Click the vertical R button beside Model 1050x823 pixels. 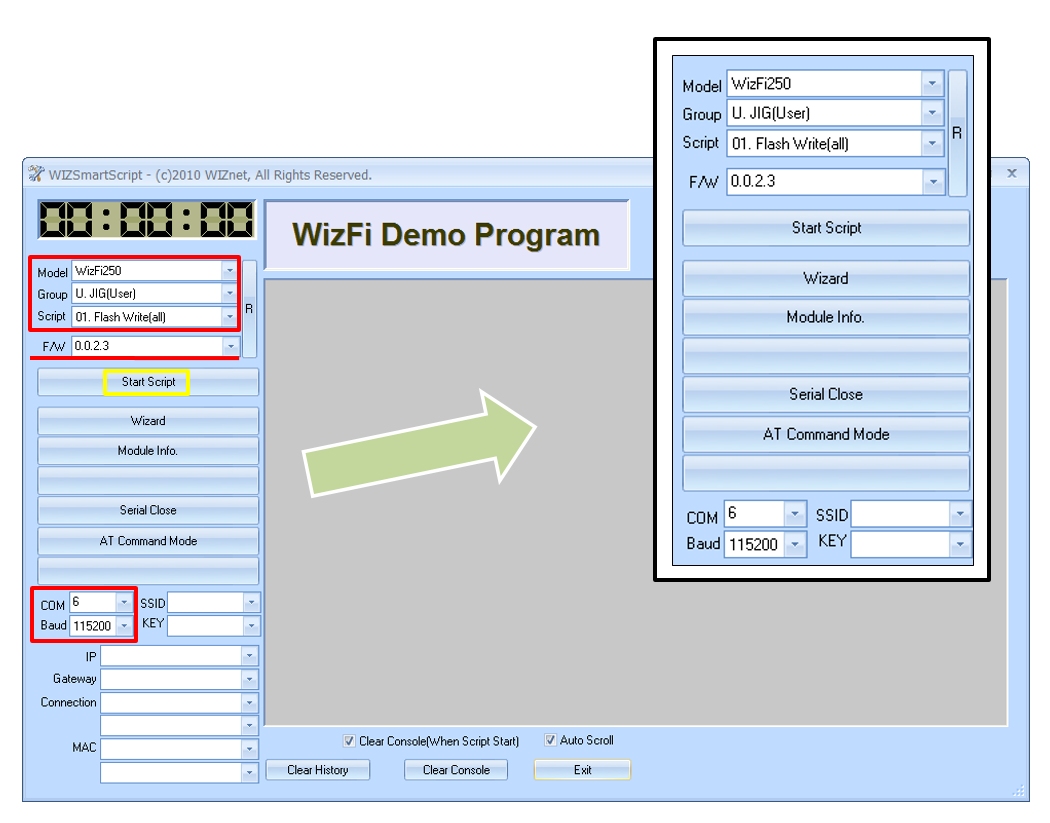click(249, 309)
